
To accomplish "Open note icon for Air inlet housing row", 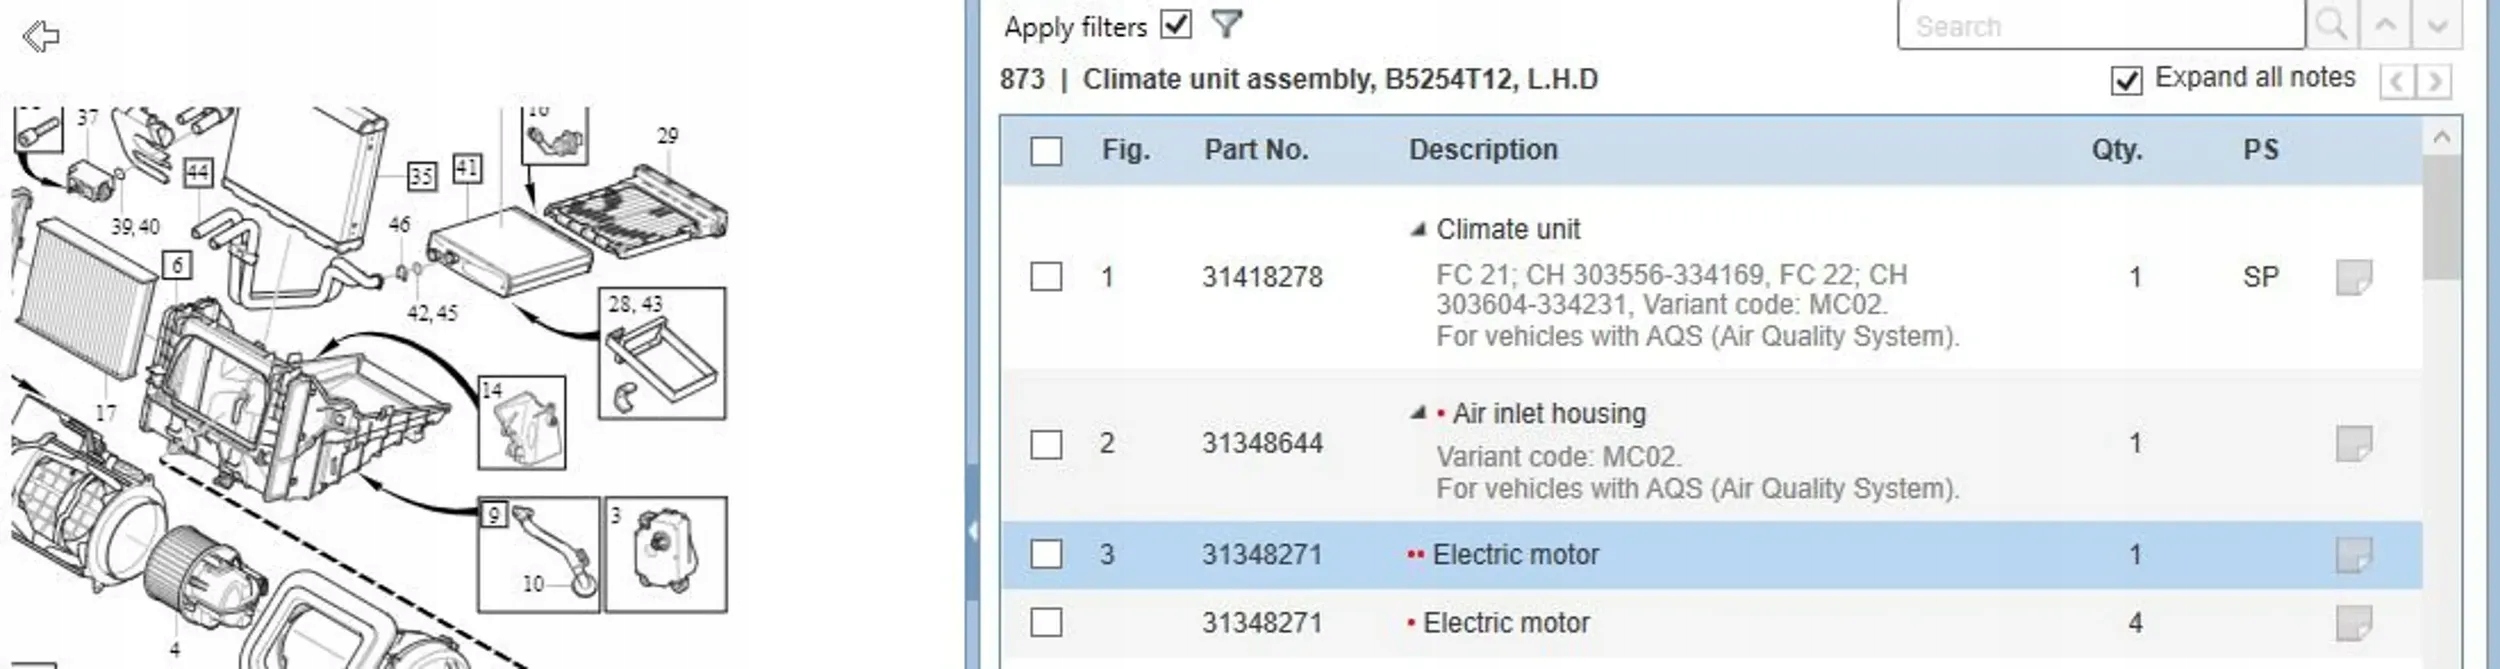I will 2353,443.
